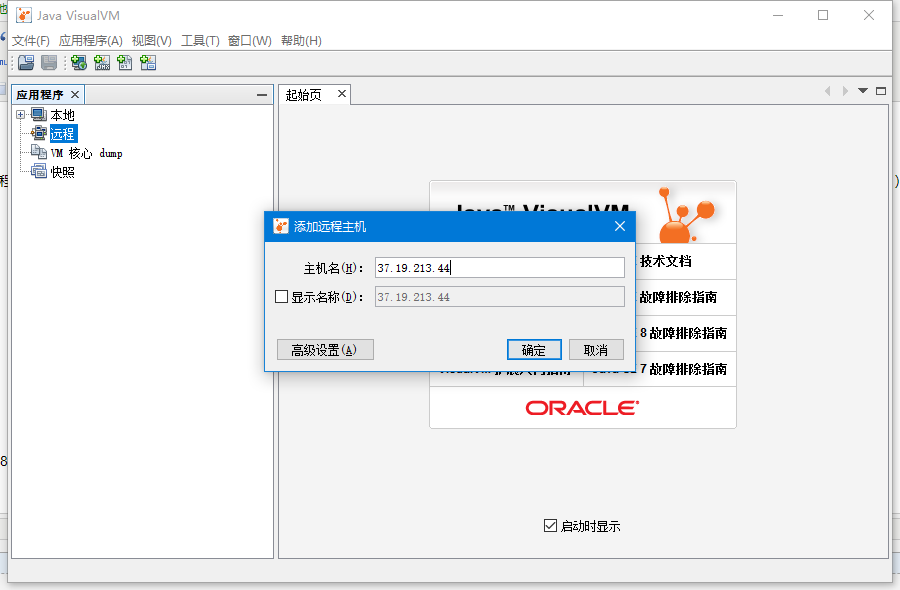
Task: Confirm with the 确定 button
Action: tap(534, 350)
